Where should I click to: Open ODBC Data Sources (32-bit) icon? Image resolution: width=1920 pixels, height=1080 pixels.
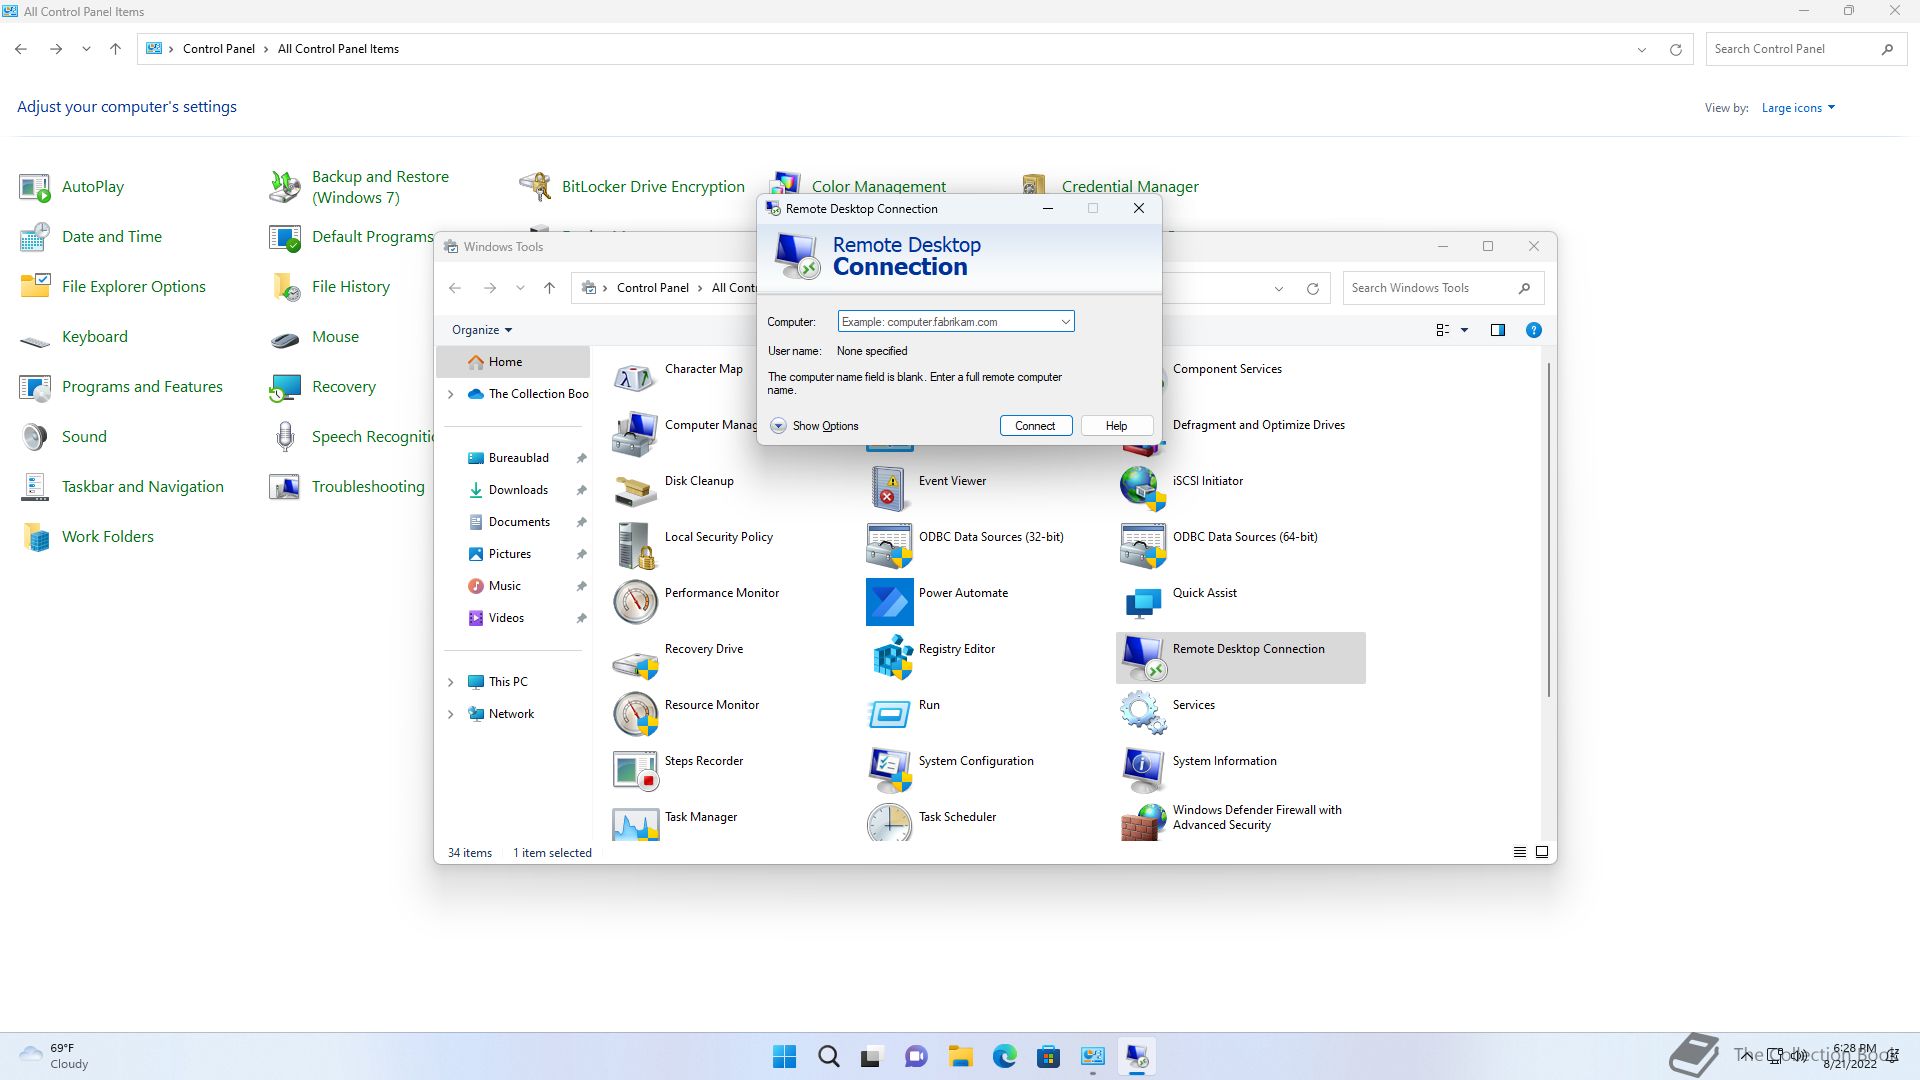[889, 546]
